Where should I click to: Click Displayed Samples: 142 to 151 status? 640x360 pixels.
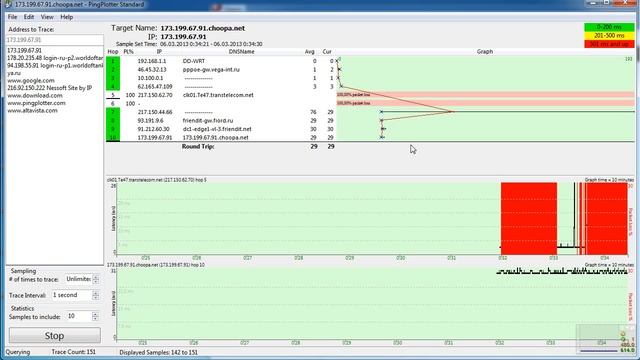coord(158,352)
